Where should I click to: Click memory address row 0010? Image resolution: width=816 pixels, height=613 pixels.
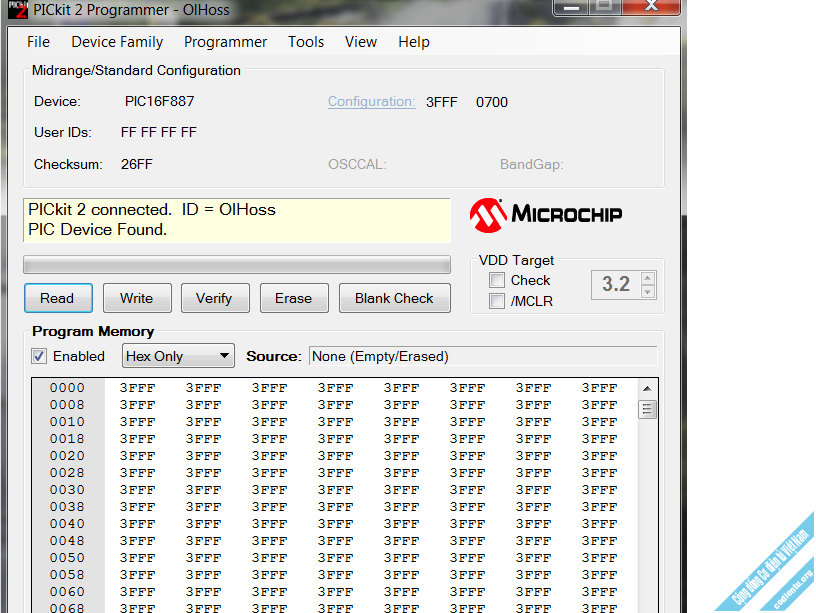coord(67,422)
